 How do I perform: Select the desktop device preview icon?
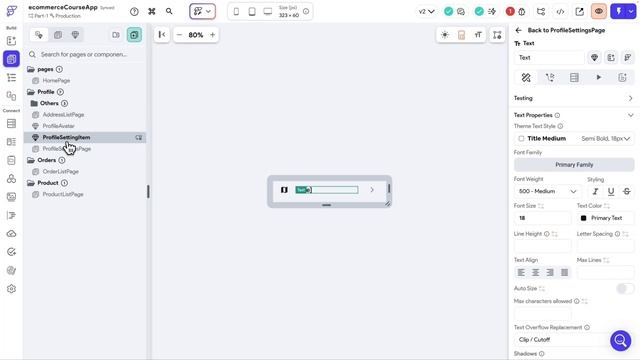click(x=268, y=11)
